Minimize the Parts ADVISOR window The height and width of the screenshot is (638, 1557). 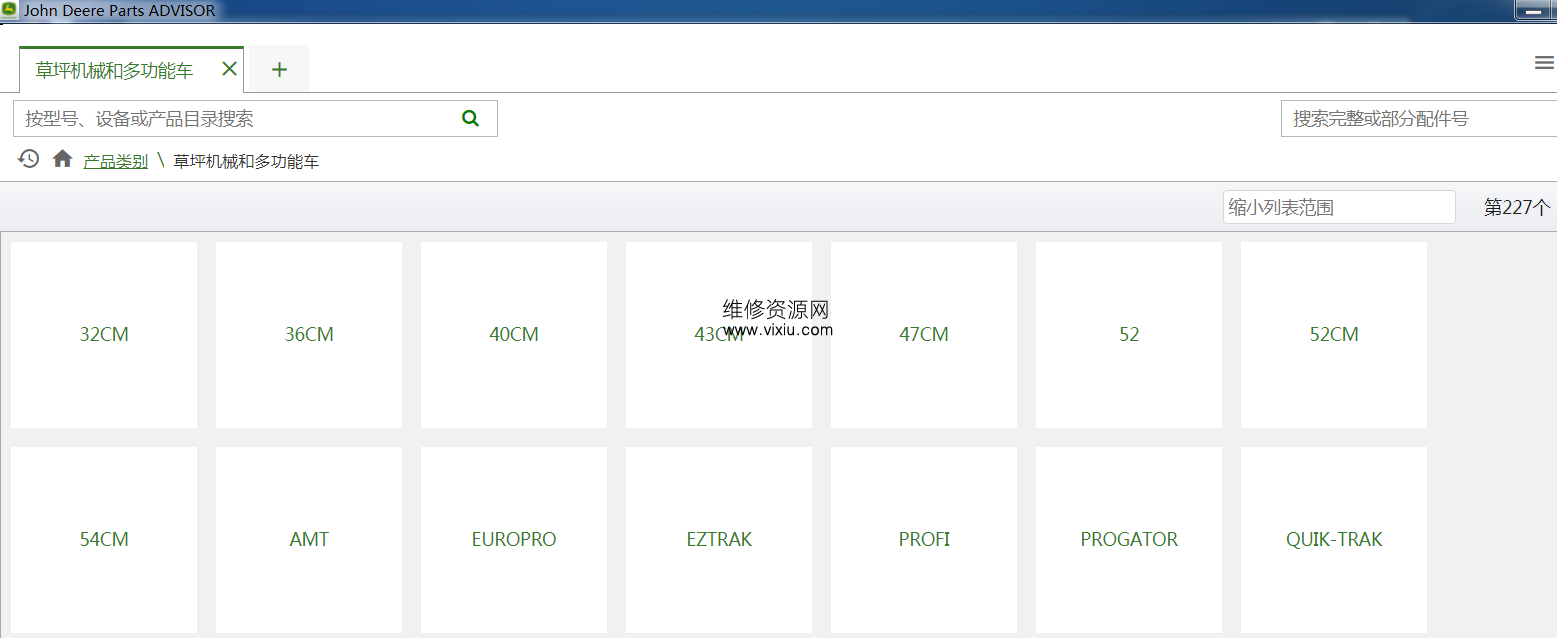(1532, 11)
